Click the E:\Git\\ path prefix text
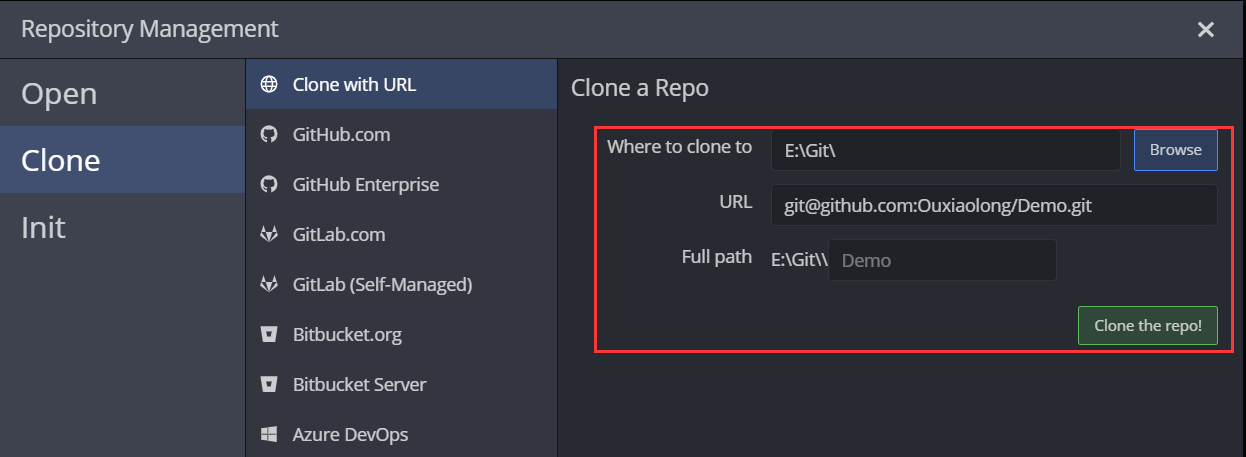This screenshot has height=457, width=1246. point(799,260)
